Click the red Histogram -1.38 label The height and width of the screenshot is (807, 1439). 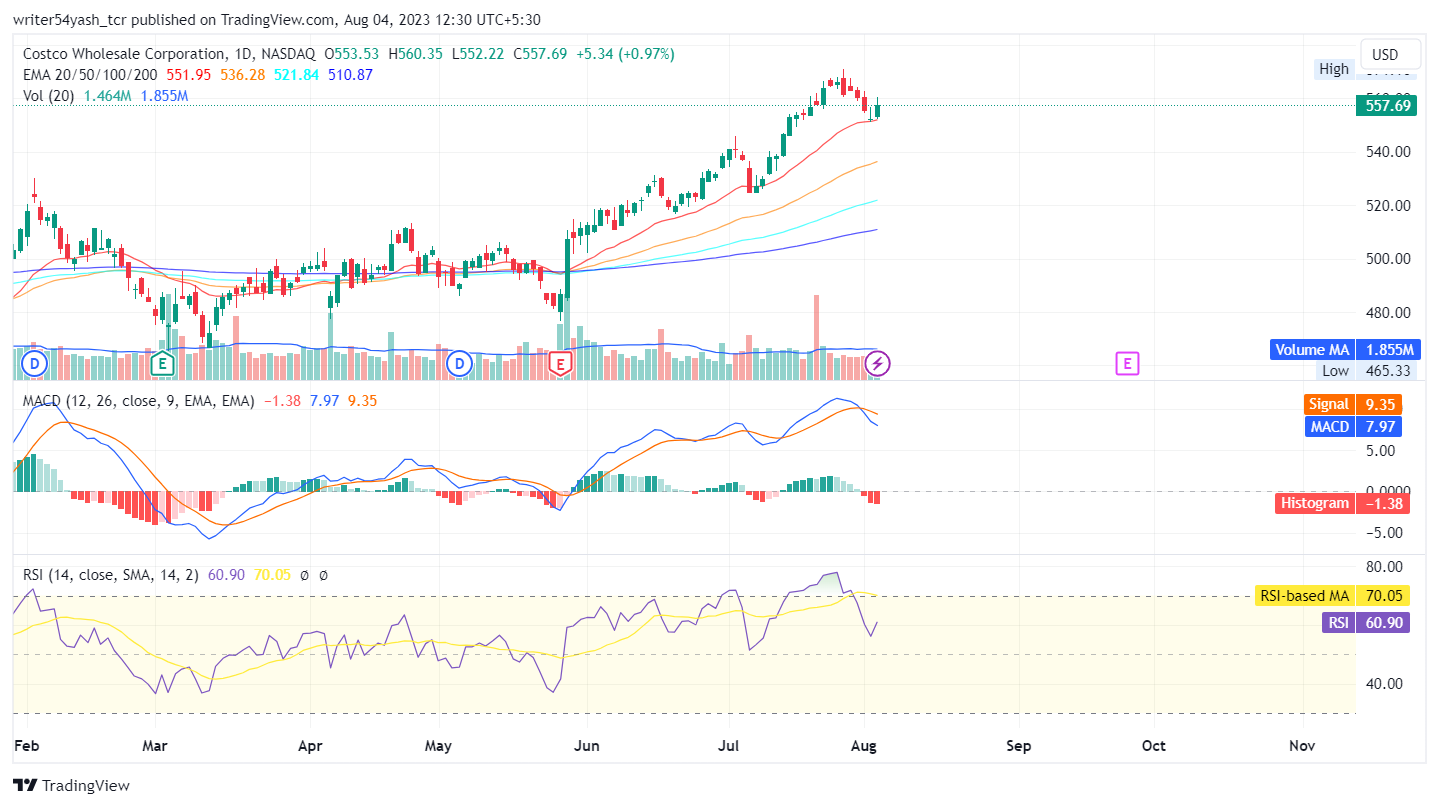click(x=1343, y=503)
